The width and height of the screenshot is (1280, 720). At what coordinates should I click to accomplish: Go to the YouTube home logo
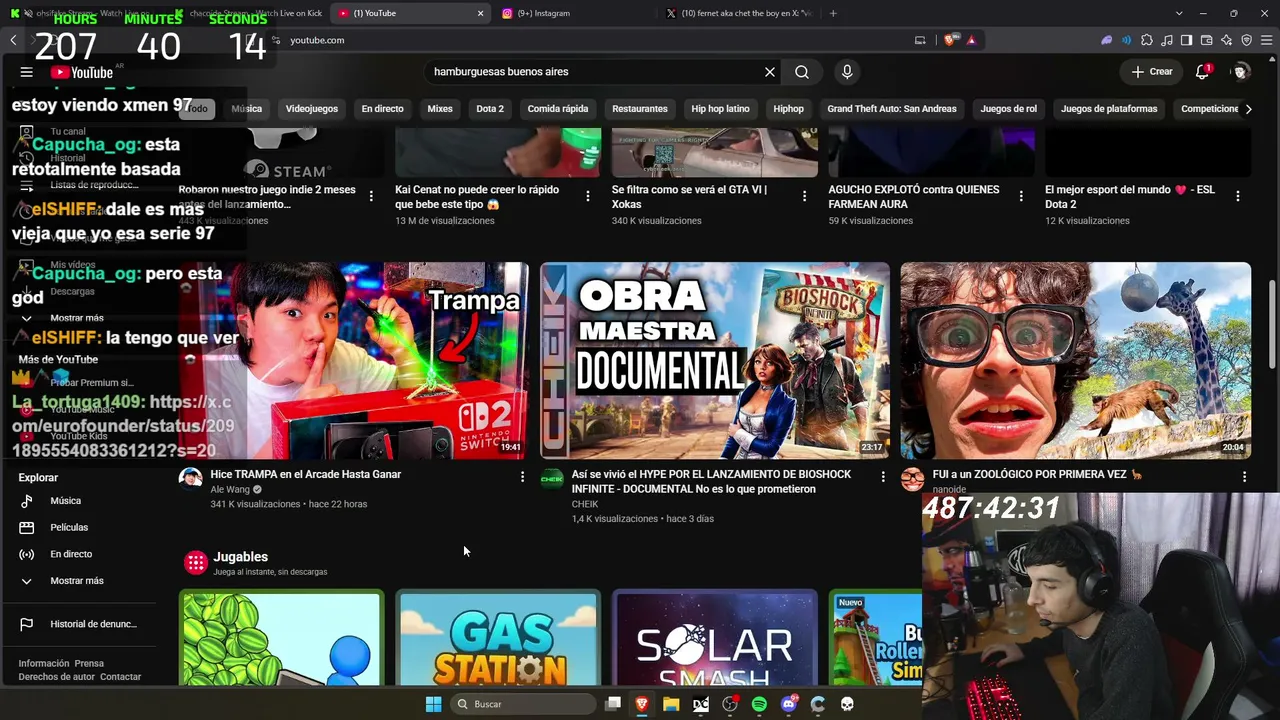point(82,72)
